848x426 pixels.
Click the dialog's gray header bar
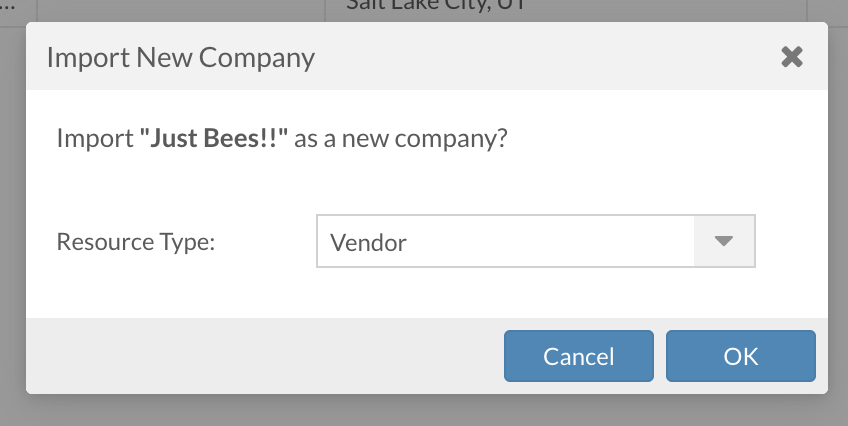[x=500, y=57]
